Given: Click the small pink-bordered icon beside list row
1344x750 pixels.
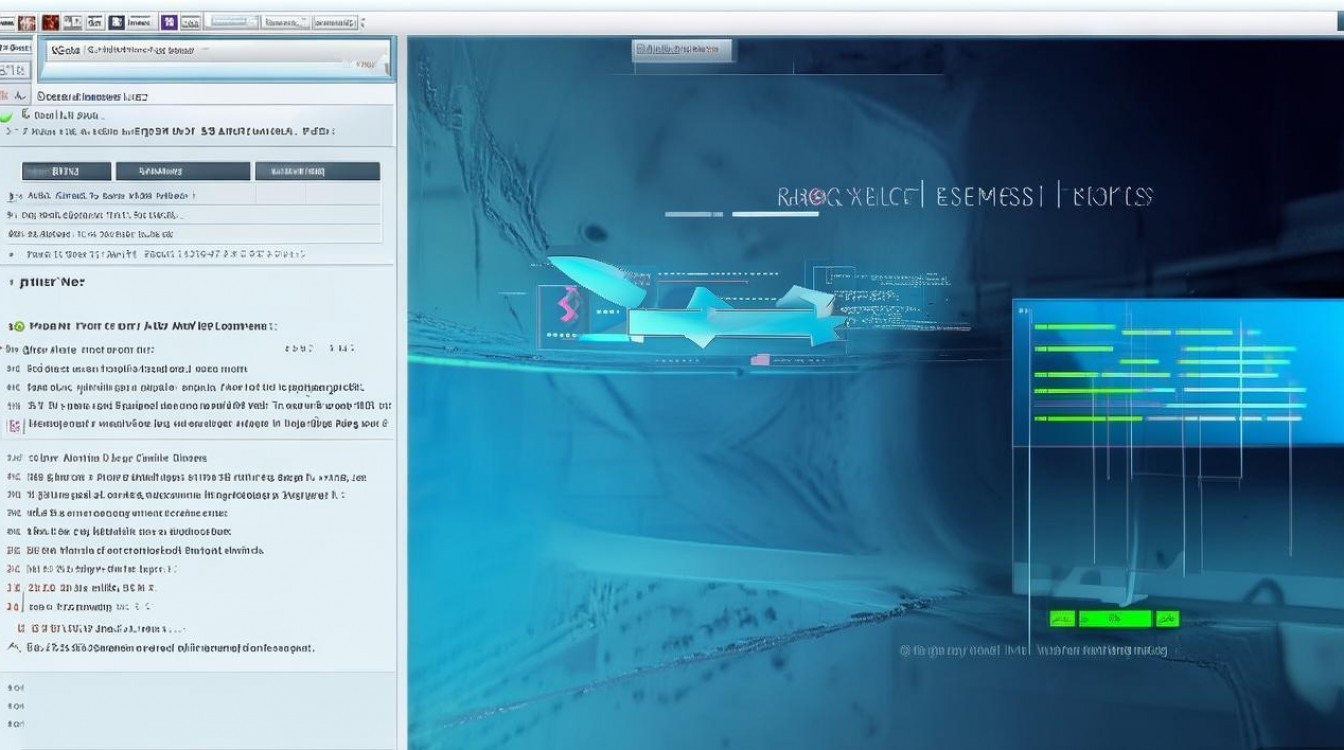Looking at the screenshot, I should pyautogui.click(x=14, y=425).
